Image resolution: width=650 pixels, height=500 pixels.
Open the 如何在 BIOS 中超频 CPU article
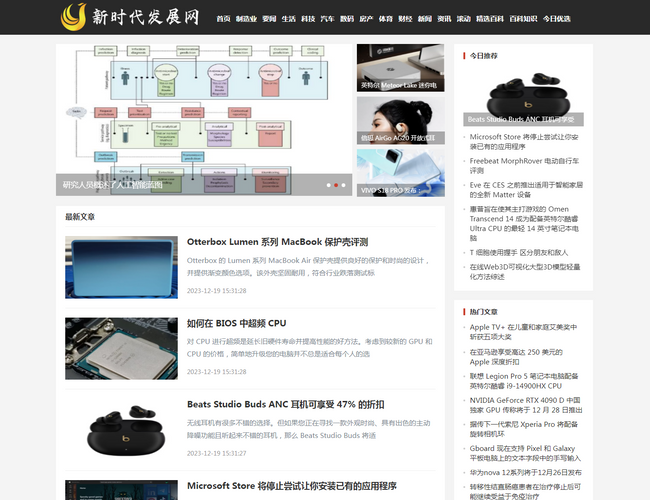coord(236,324)
